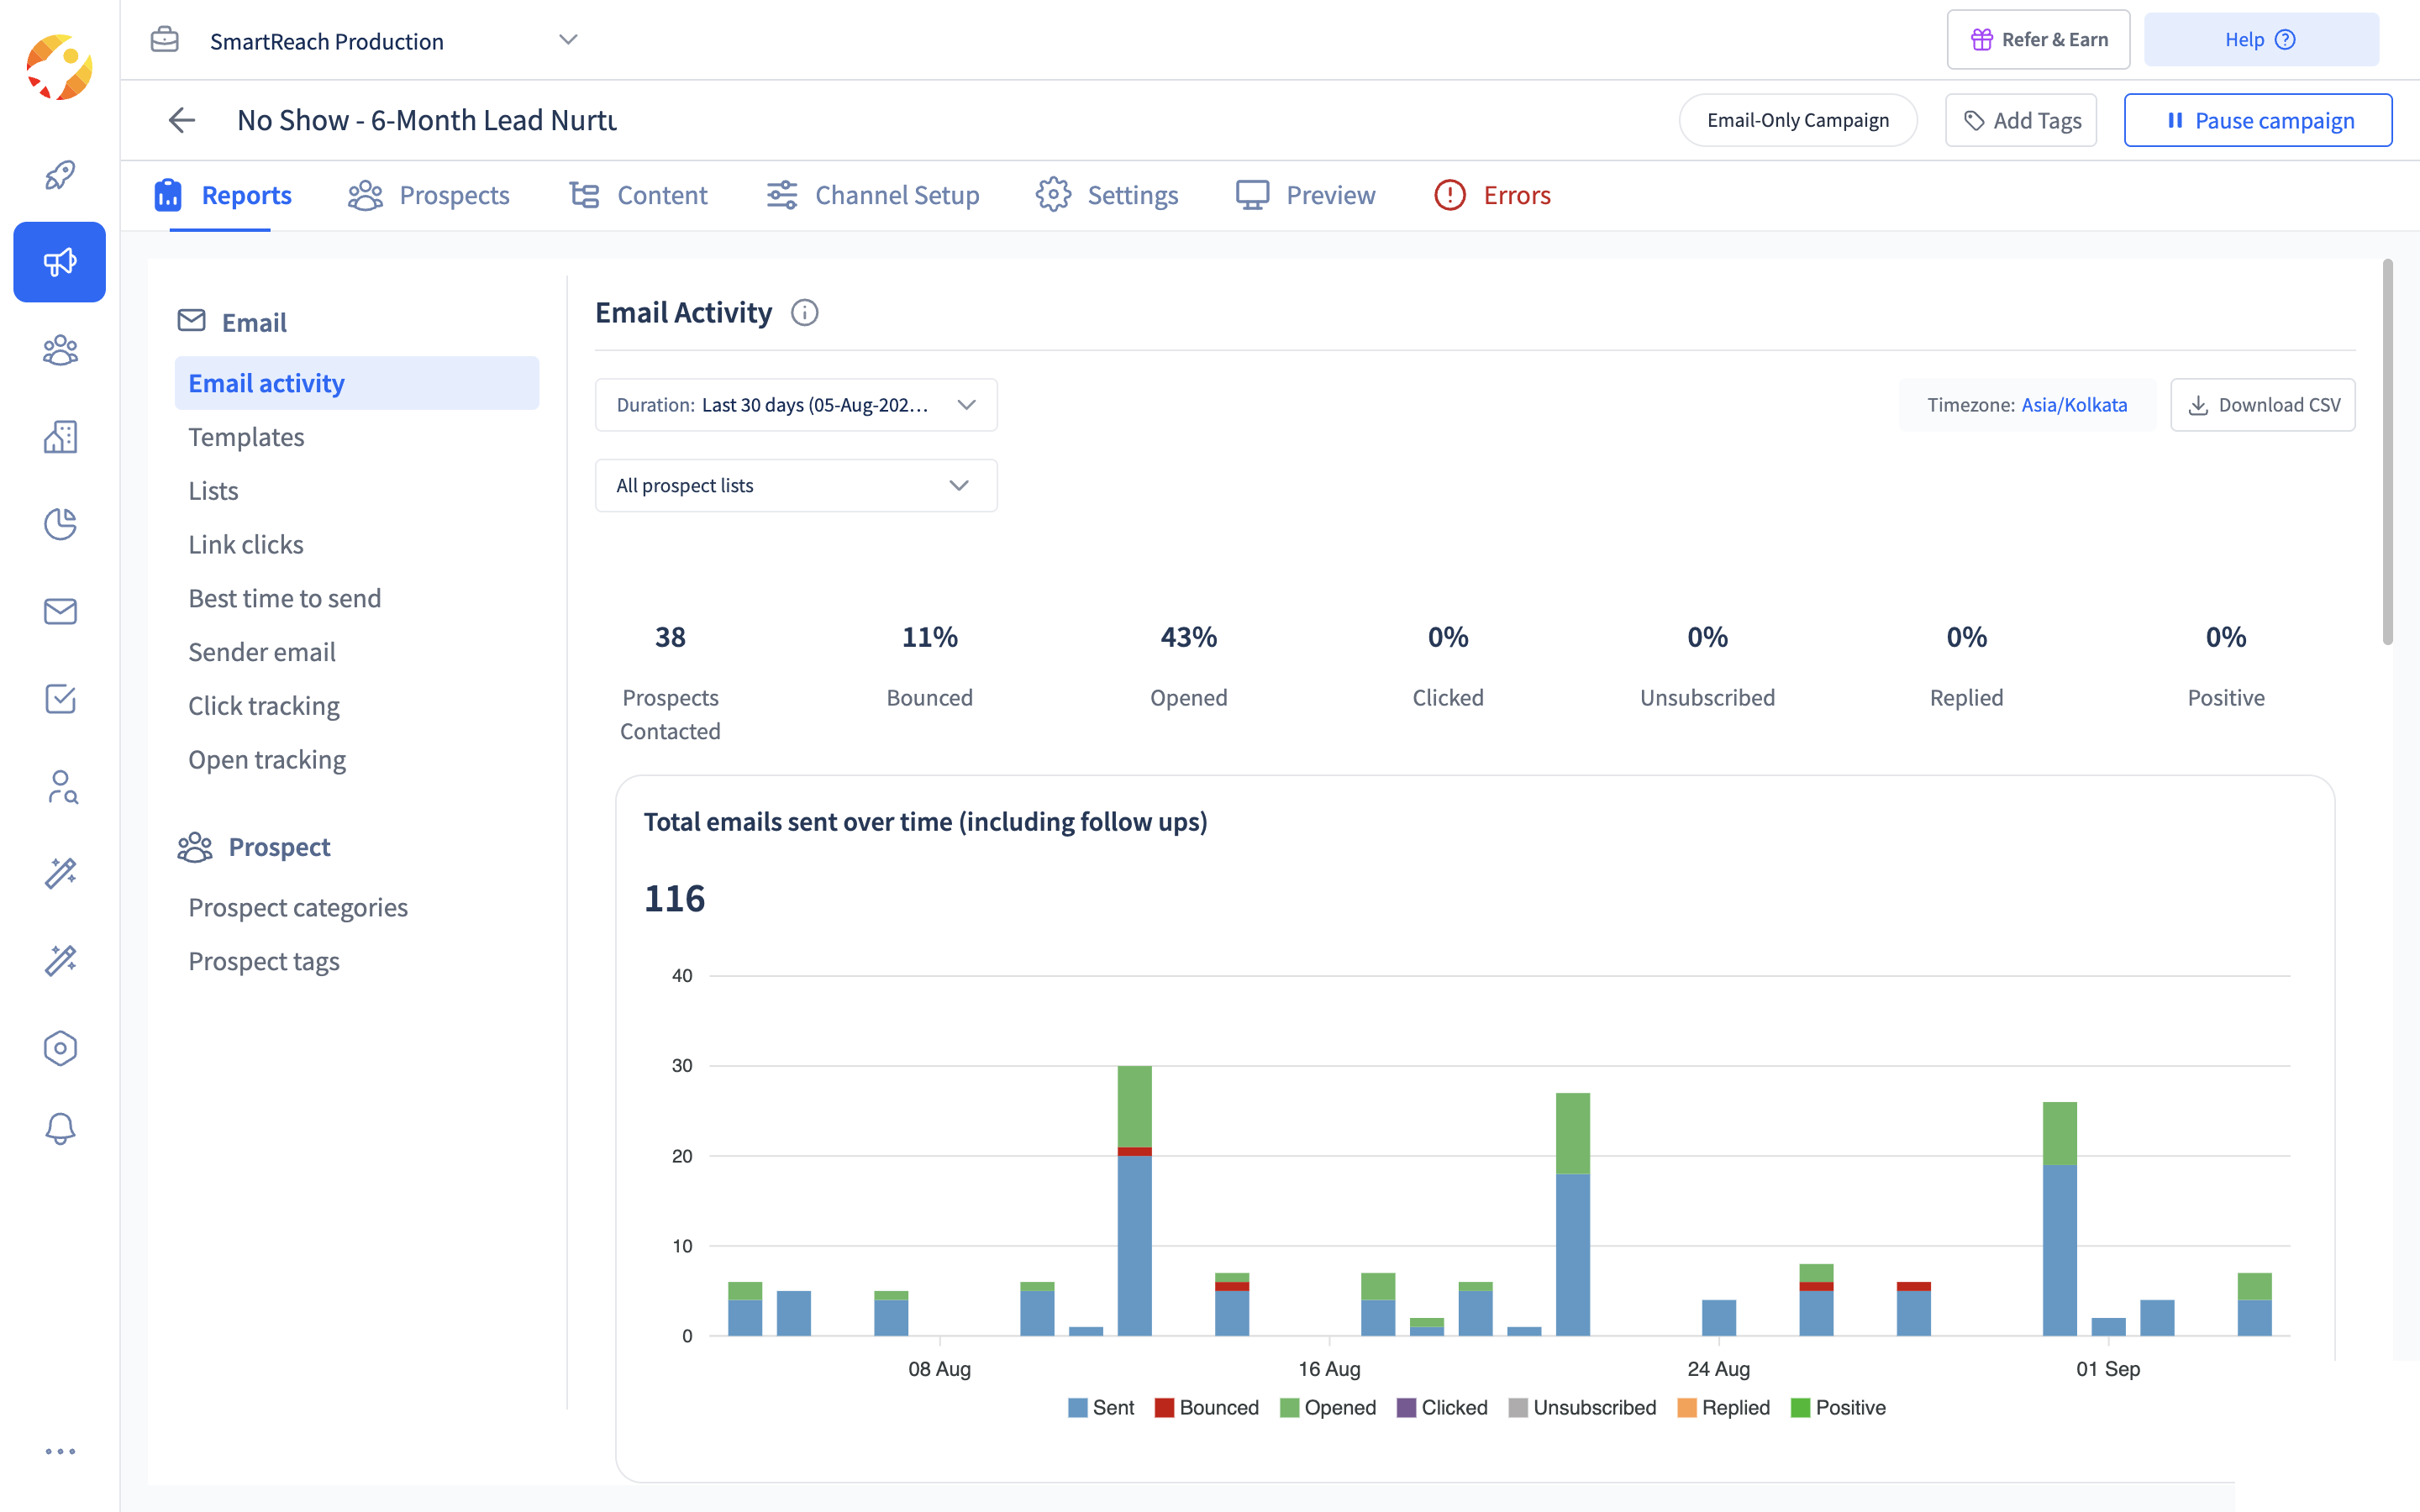Open the lower magic wand sidebar icon
The image size is (2420, 1512).
[x=60, y=960]
